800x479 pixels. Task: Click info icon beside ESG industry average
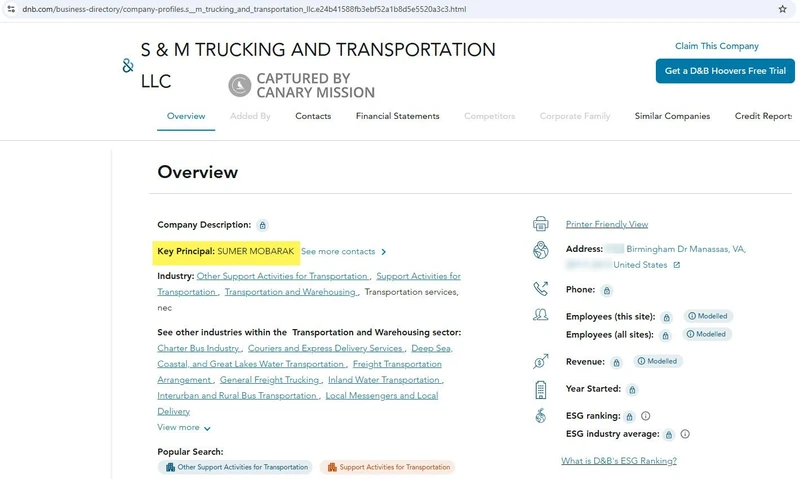tap(685, 434)
